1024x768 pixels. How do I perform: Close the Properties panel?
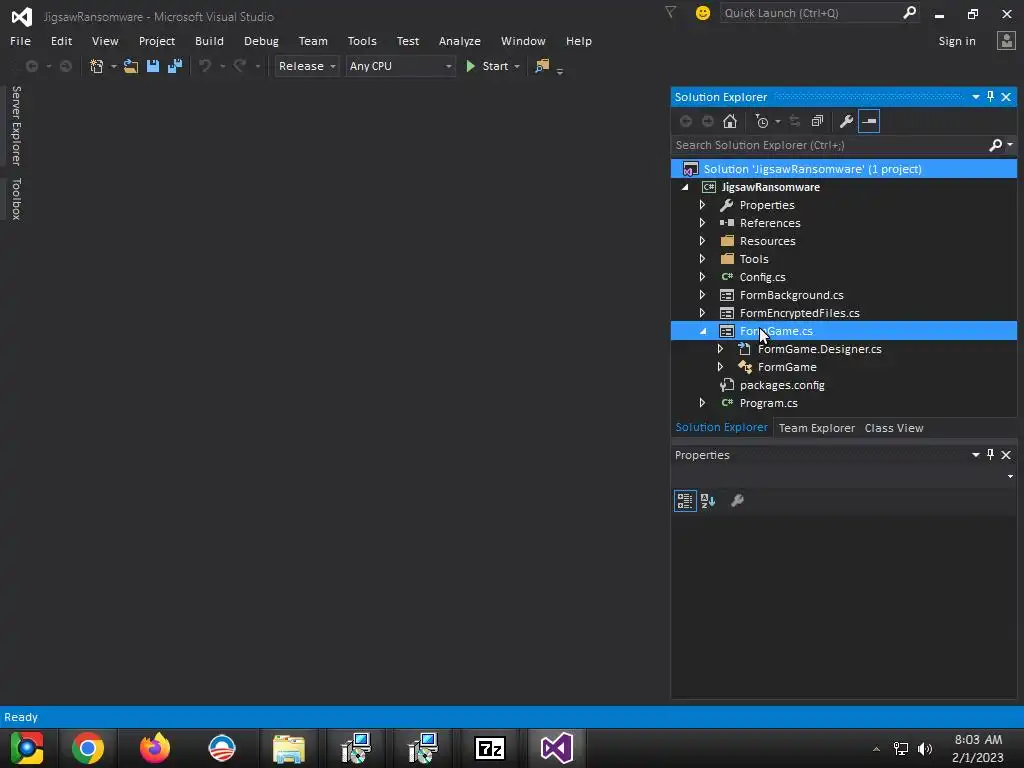[x=1006, y=455]
